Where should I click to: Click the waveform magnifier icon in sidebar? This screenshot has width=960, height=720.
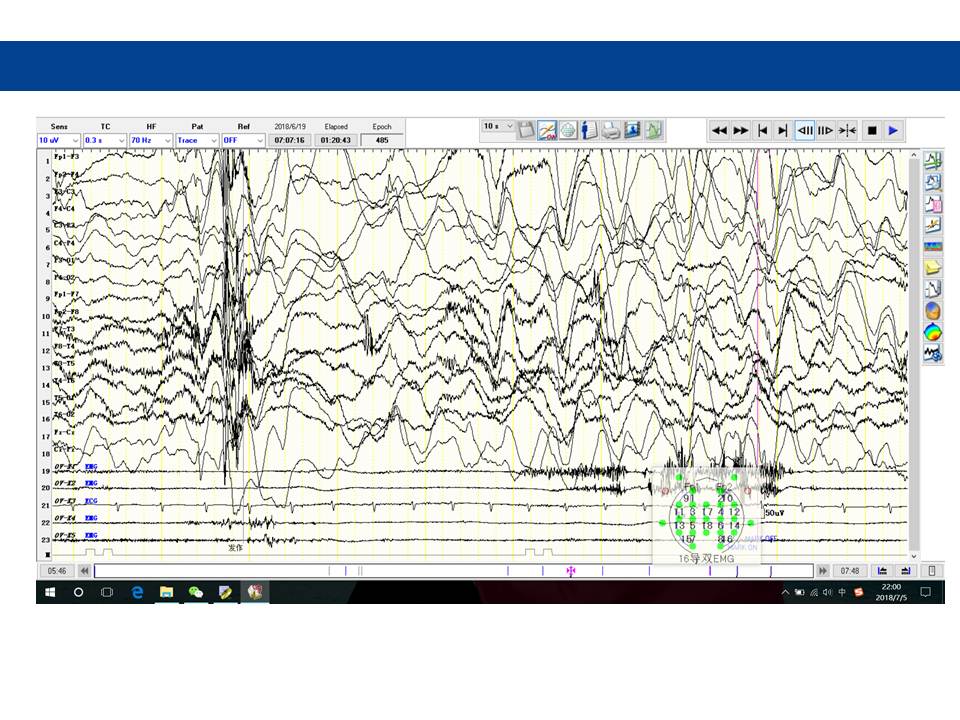point(932,182)
